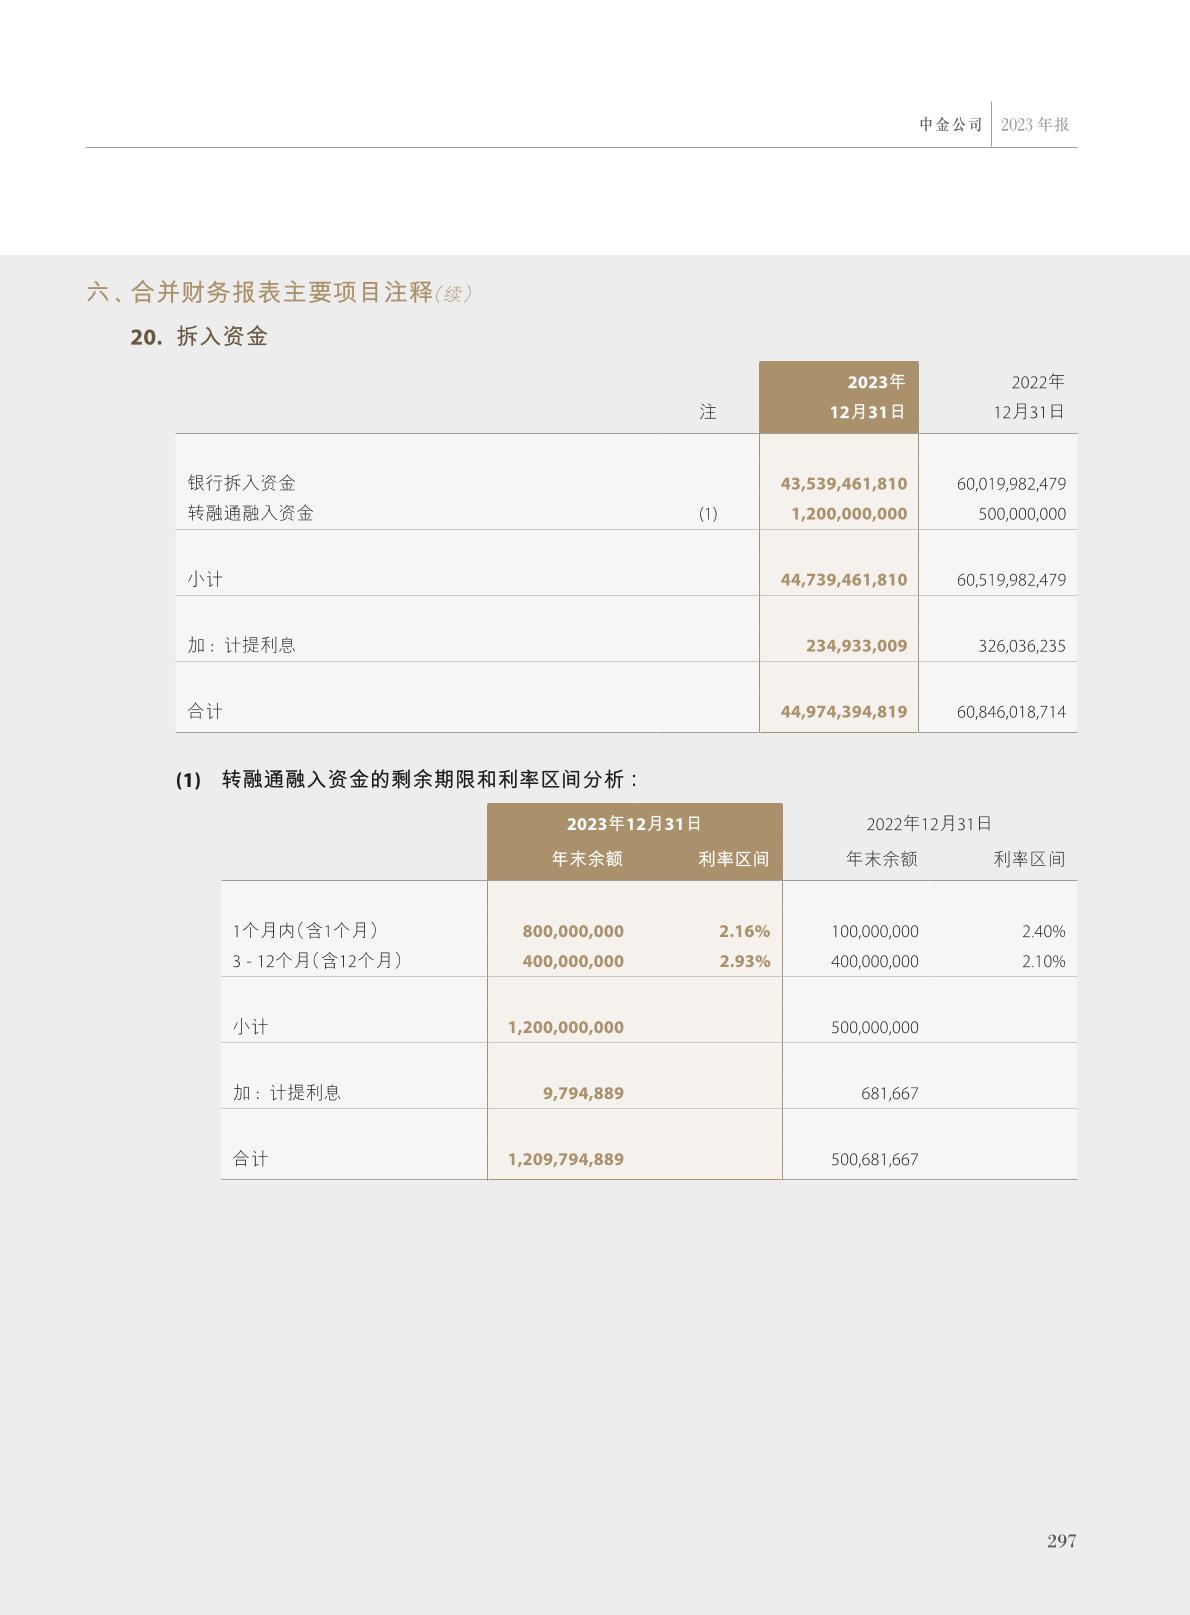This screenshot has width=1190, height=1615.
Task: Click the 2.93% interest rate cell
Action: point(744,961)
